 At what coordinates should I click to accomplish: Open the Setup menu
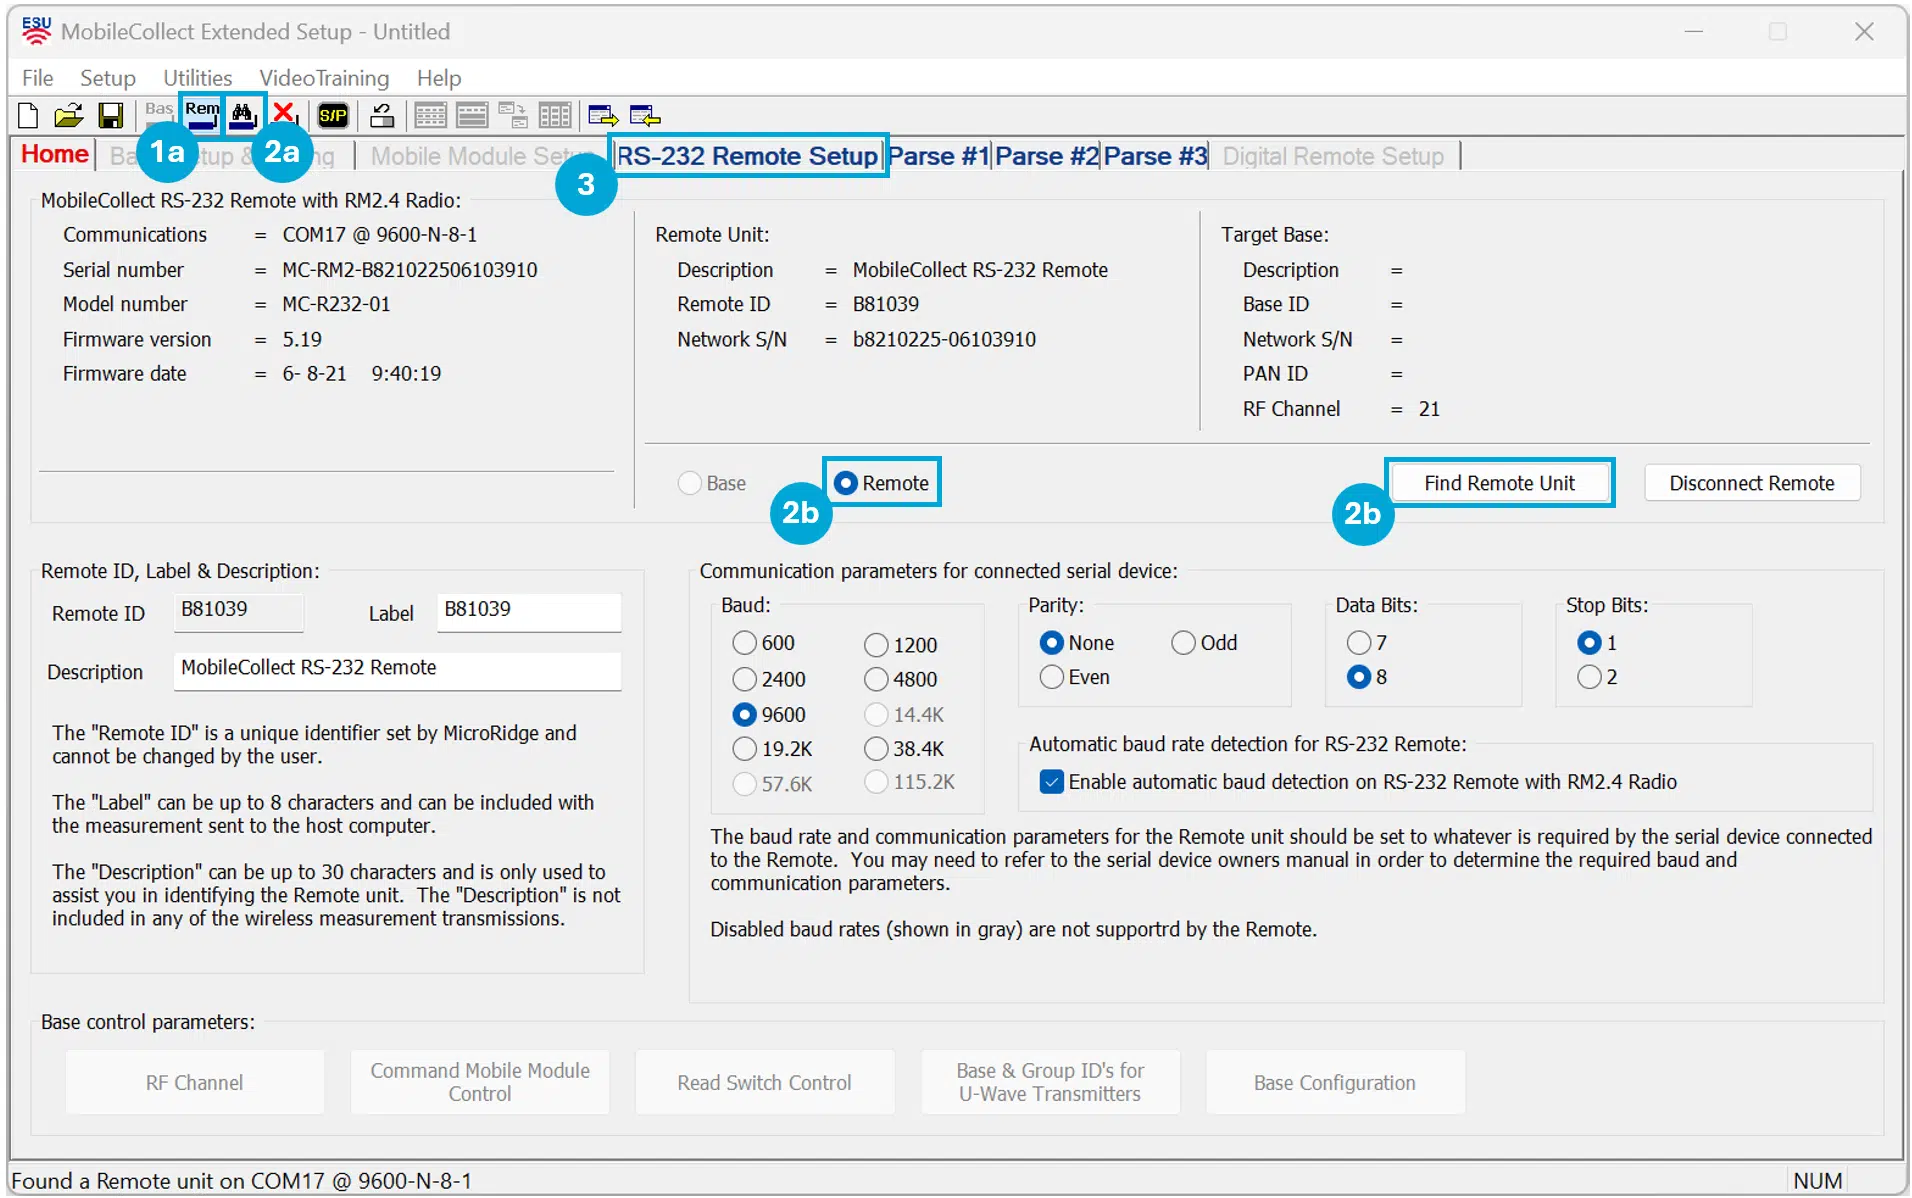(x=107, y=78)
